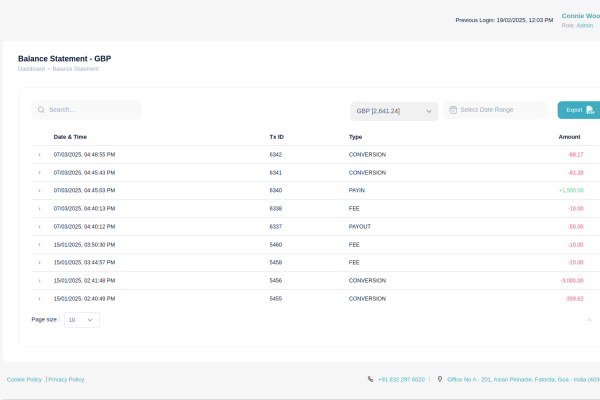
Task: Click the Tx ID column header
Action: [x=276, y=136]
